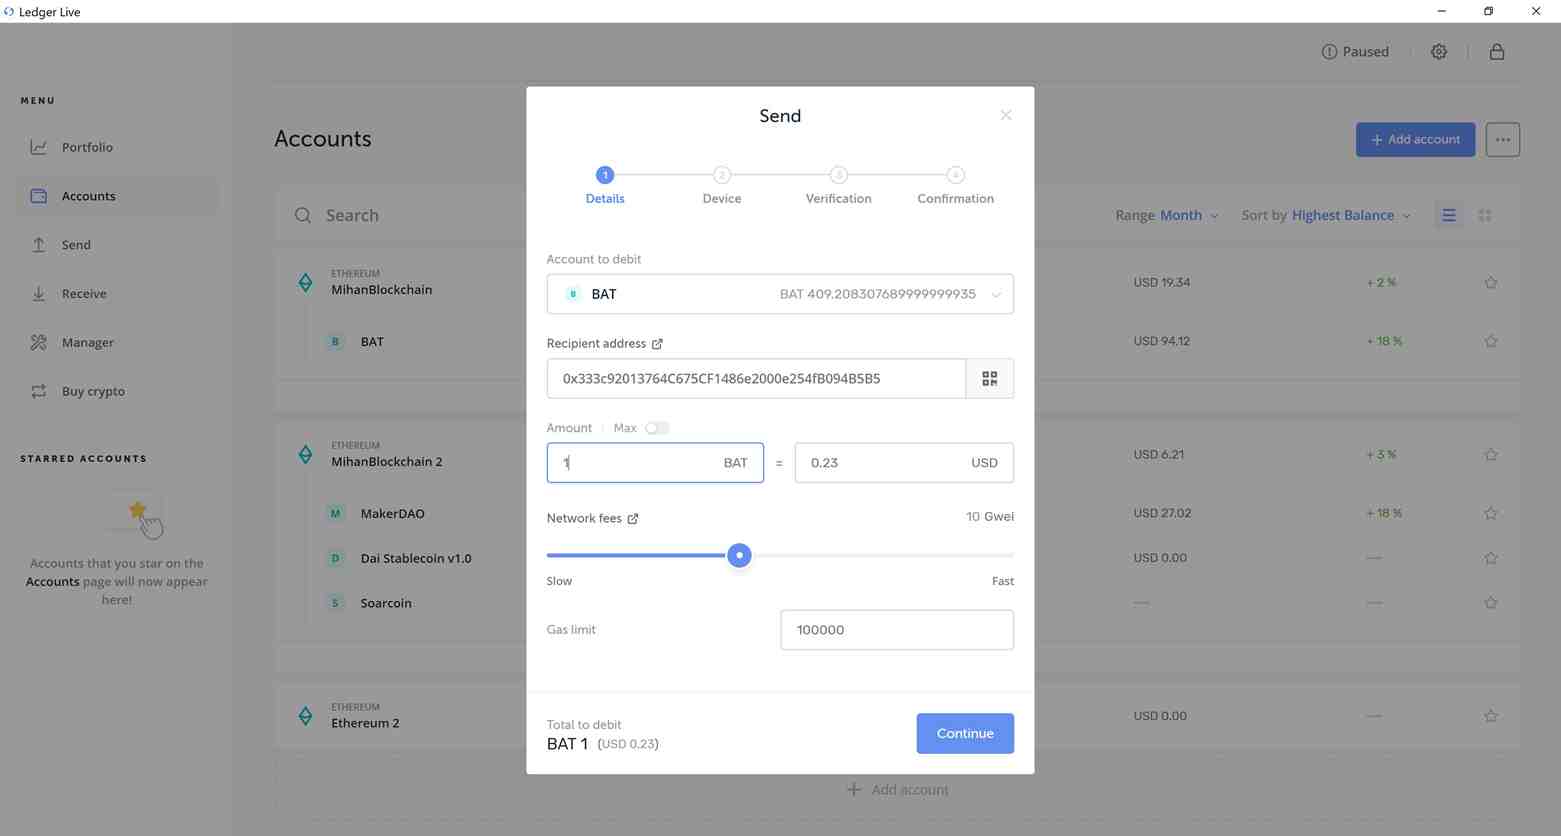Scan QR code for recipient address
This screenshot has height=836, width=1561.
point(990,379)
